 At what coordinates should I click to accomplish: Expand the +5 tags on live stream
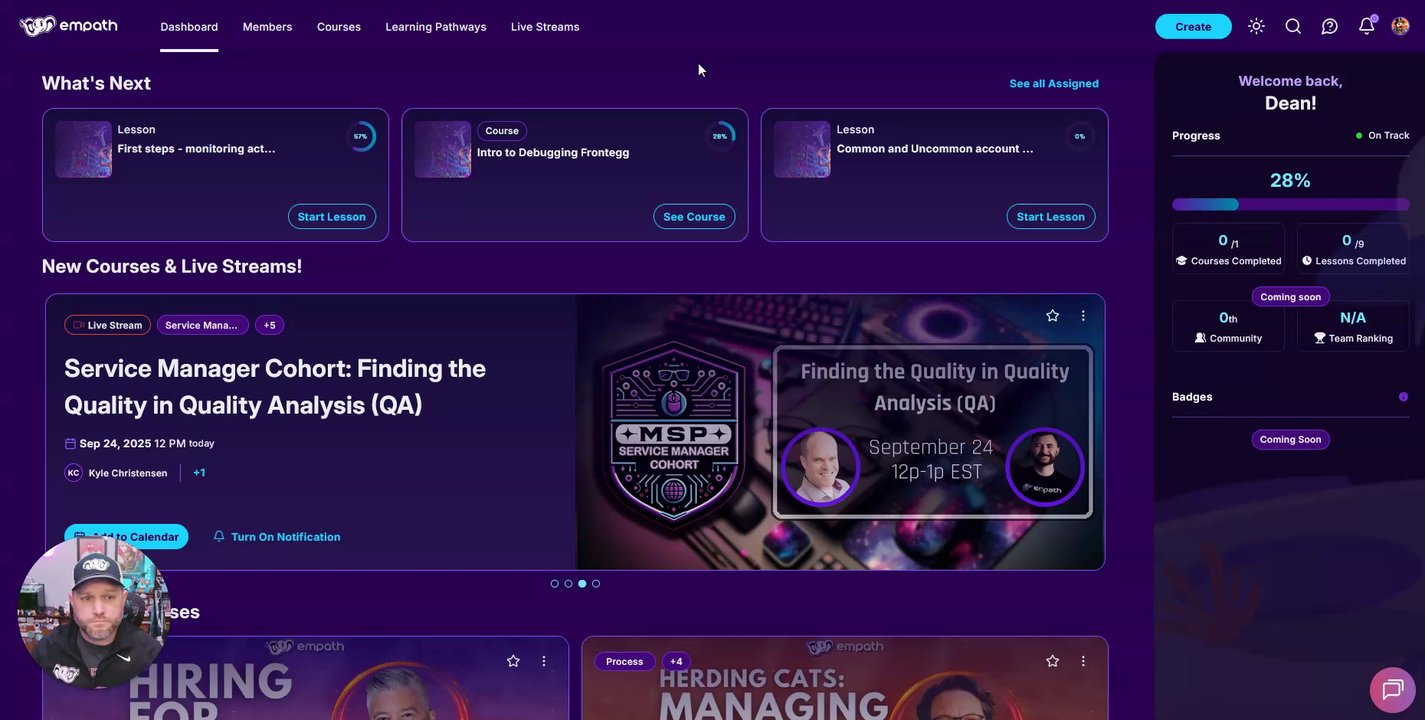(269, 325)
